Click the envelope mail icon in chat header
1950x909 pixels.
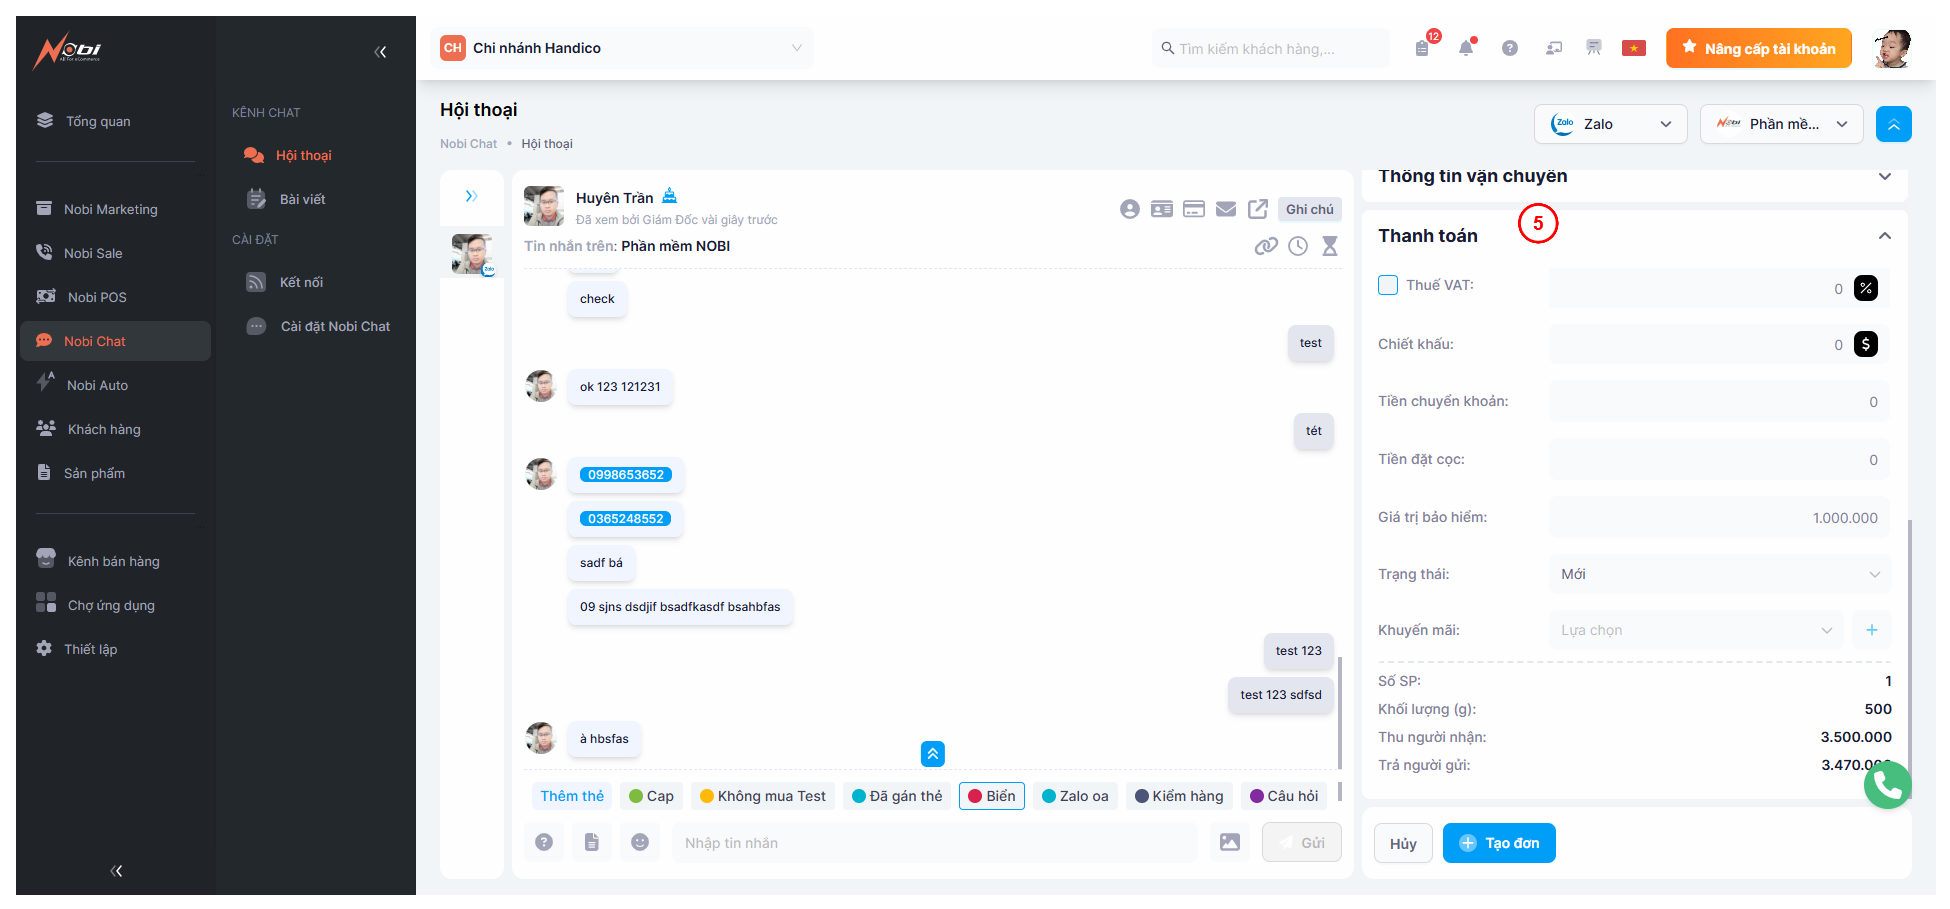pos(1226,209)
